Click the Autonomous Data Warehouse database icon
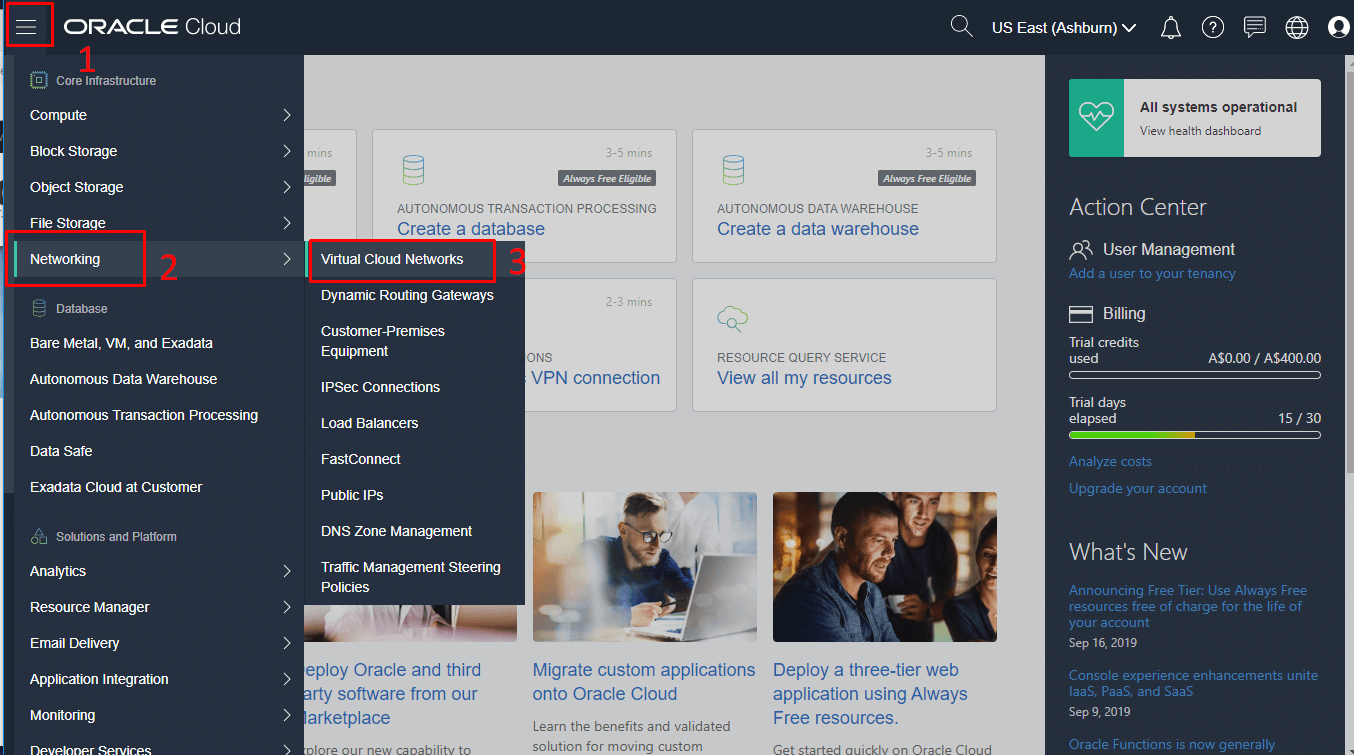This screenshot has width=1354, height=755. [x=733, y=170]
